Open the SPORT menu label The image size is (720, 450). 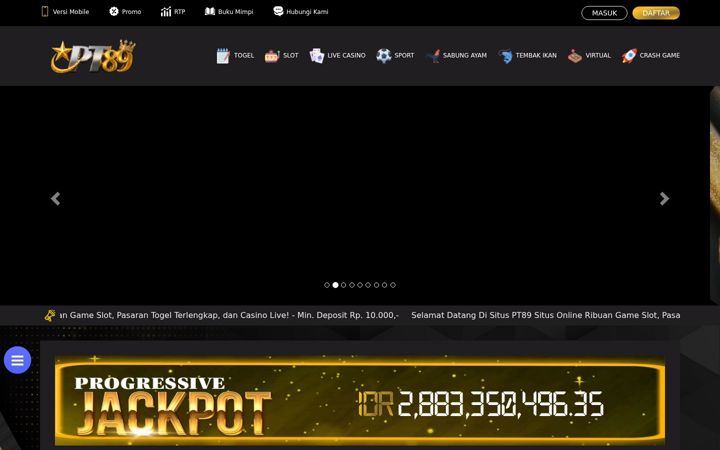(x=404, y=56)
